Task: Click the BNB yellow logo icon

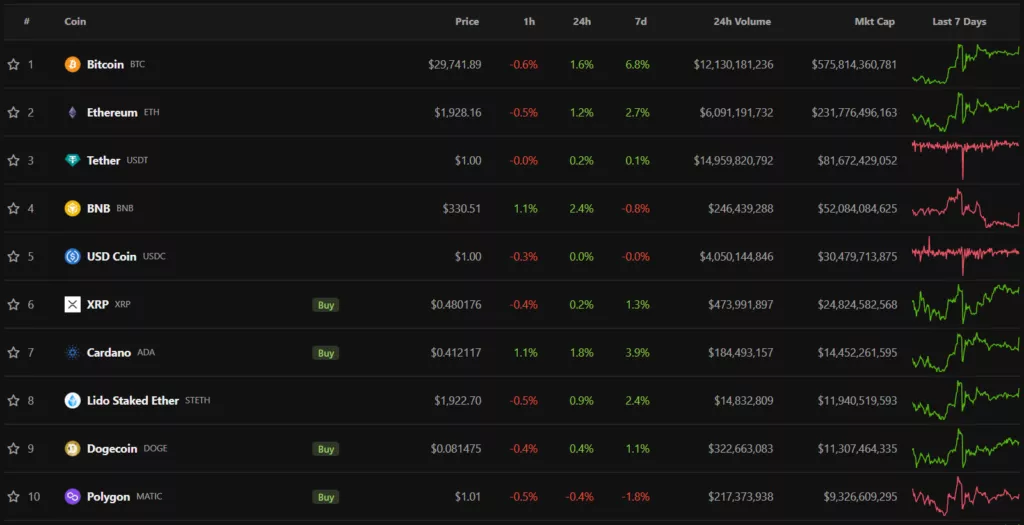Action: (72, 208)
